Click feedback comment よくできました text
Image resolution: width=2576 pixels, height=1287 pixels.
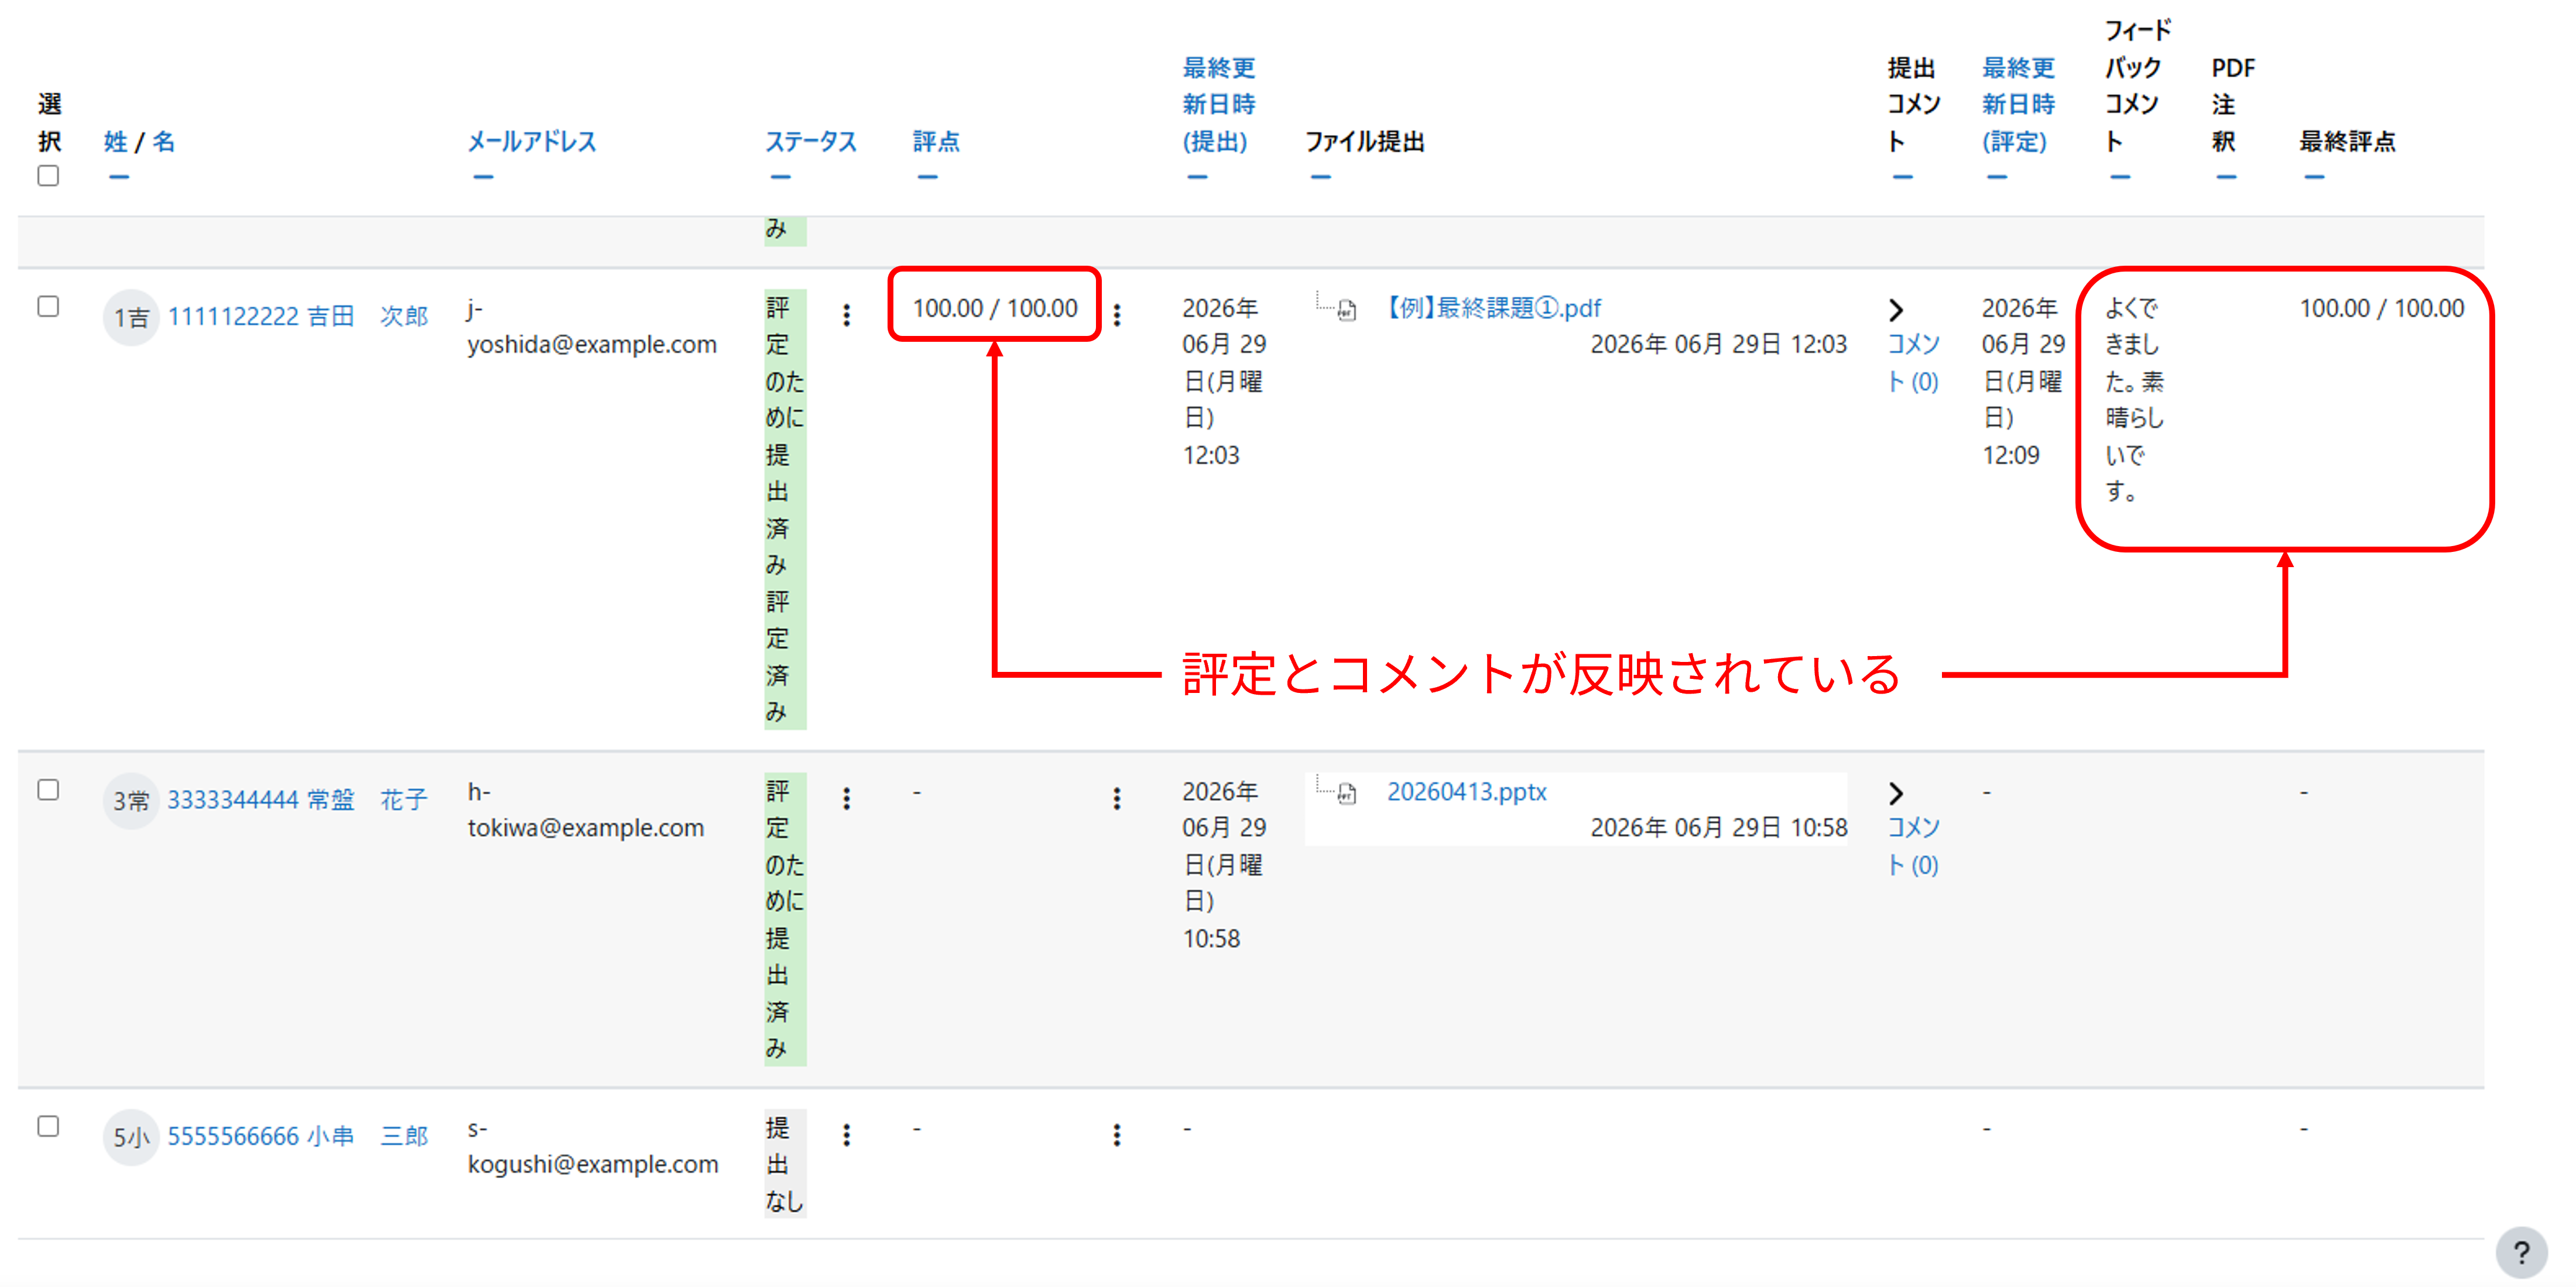click(x=2134, y=400)
